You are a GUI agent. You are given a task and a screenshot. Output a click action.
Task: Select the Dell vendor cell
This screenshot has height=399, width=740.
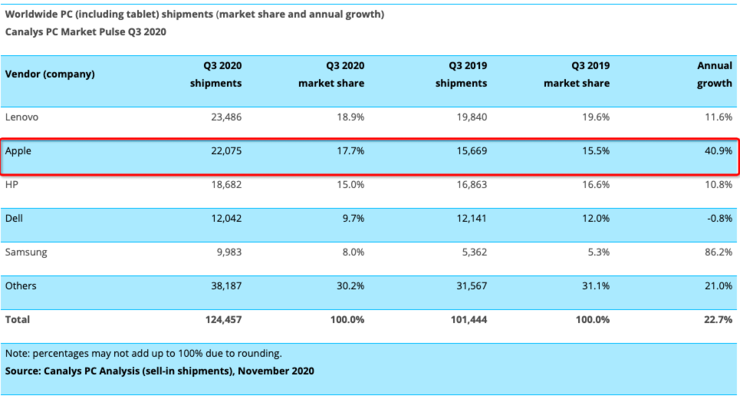point(14,218)
